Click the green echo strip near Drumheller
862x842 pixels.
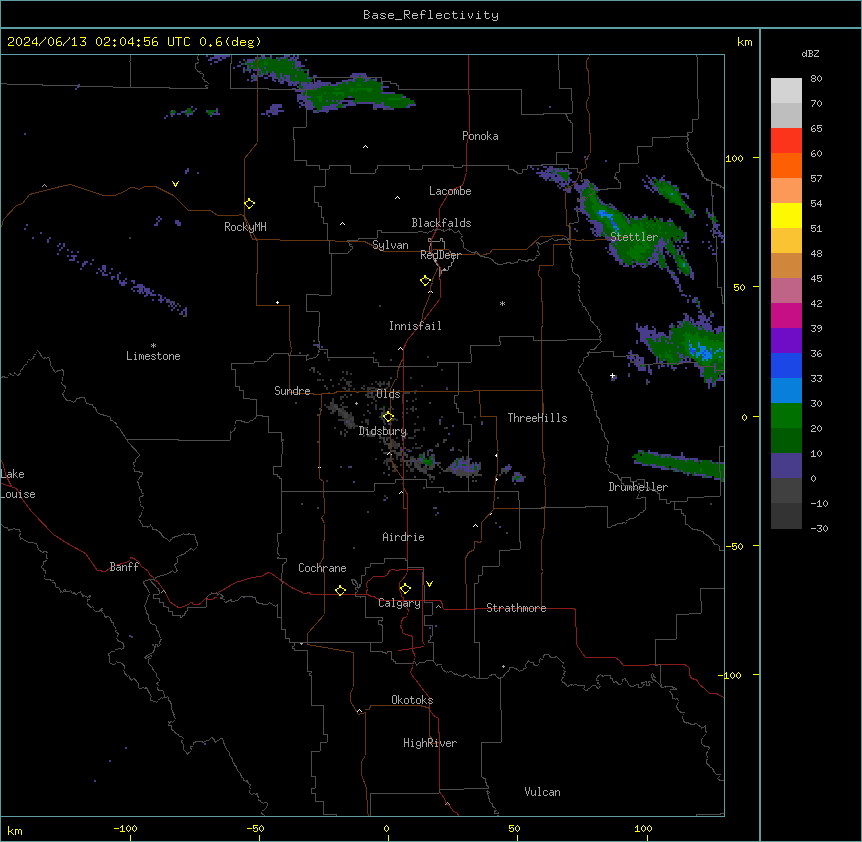click(x=678, y=463)
